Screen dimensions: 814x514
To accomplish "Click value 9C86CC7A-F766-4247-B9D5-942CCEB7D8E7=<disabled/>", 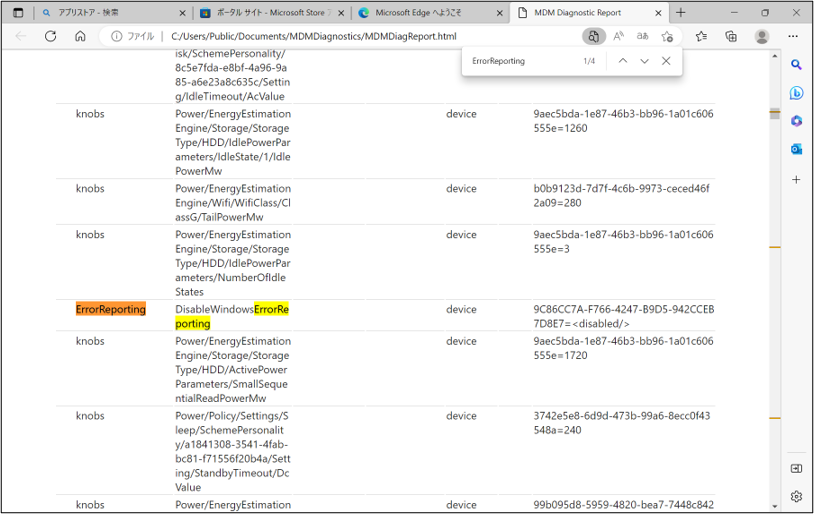I will coord(623,317).
